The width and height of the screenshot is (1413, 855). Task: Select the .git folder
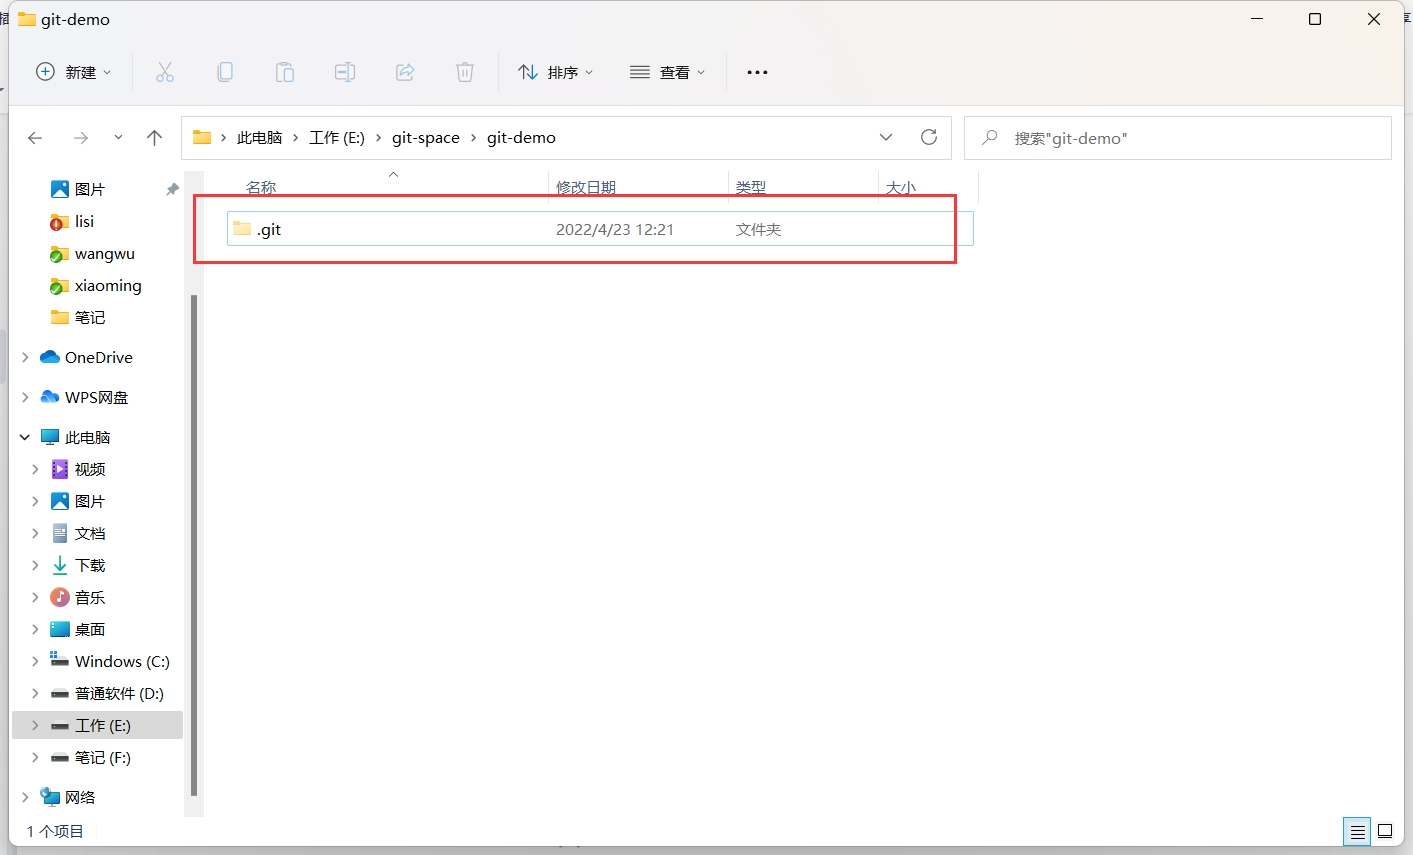pos(600,229)
